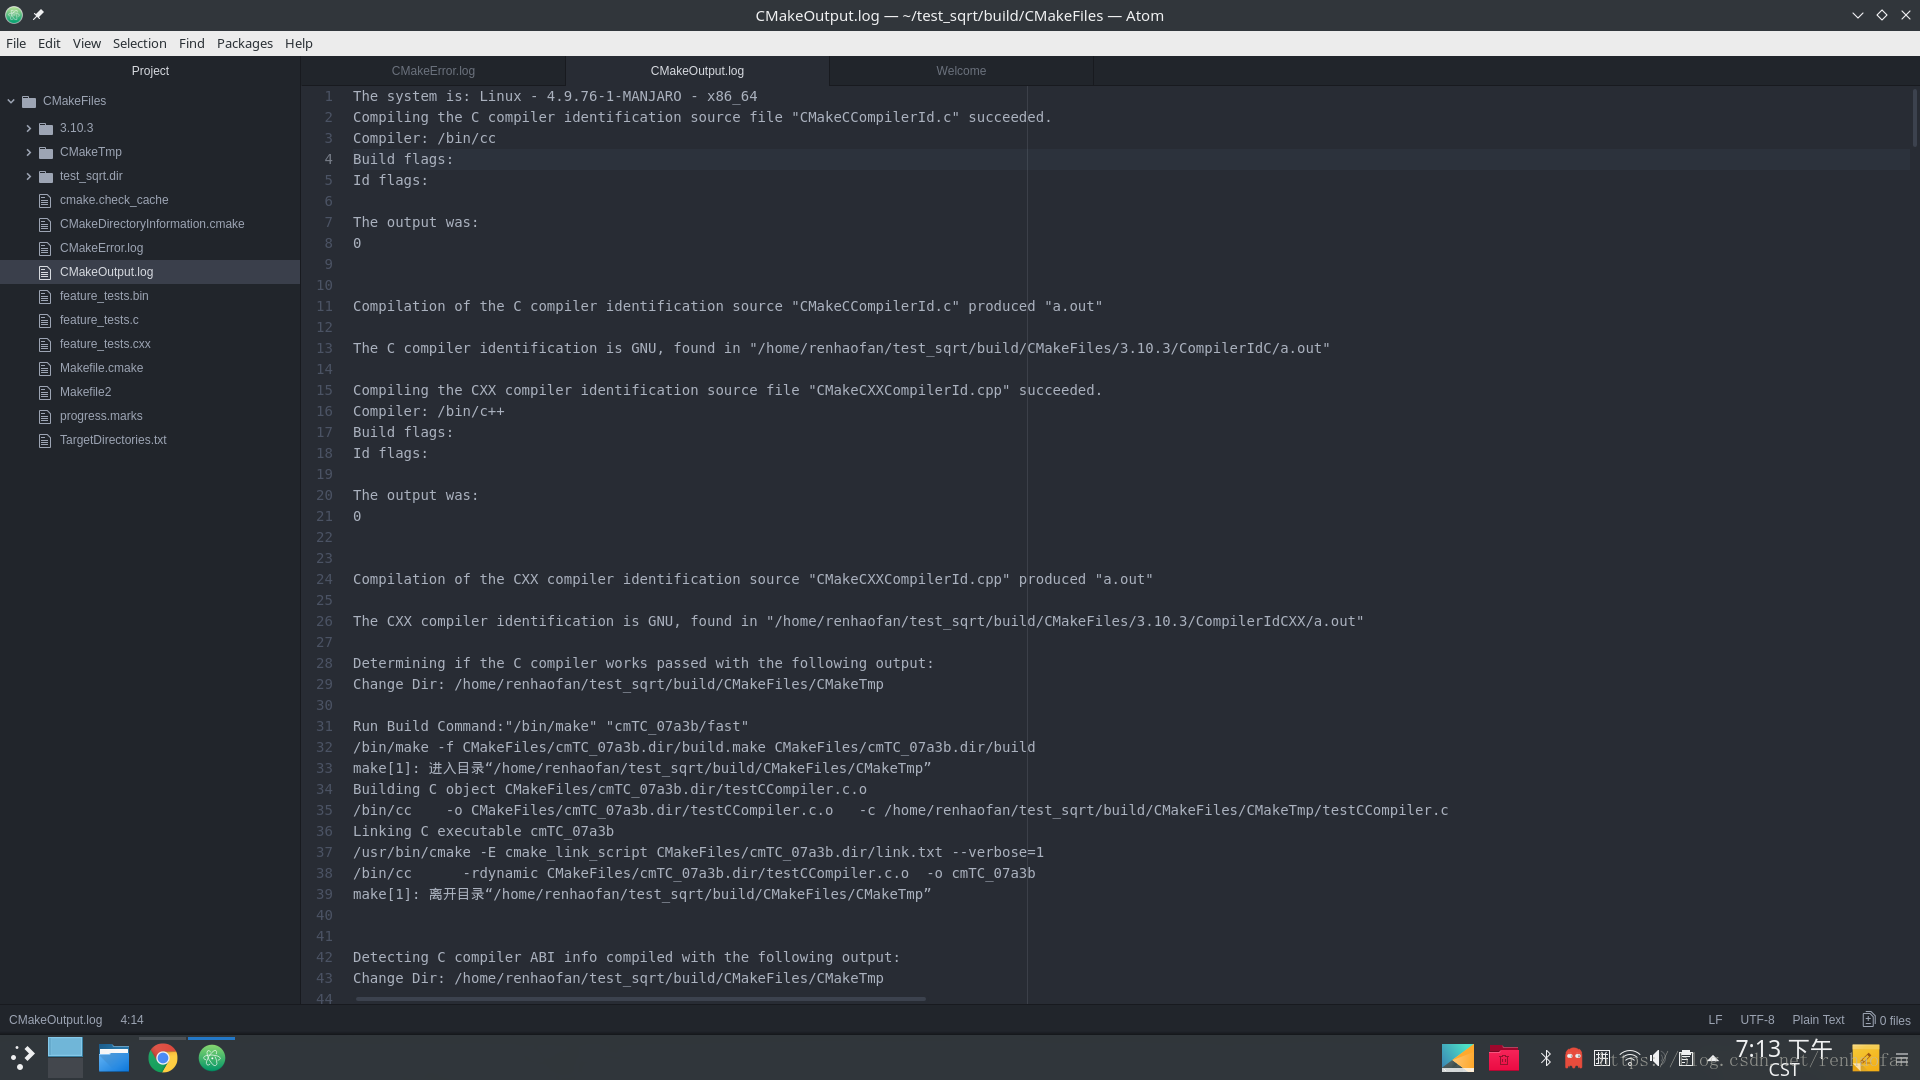Switch to the CMakeError.log tab
Viewport: 1920px width, 1080px height.
pyautogui.click(x=433, y=71)
